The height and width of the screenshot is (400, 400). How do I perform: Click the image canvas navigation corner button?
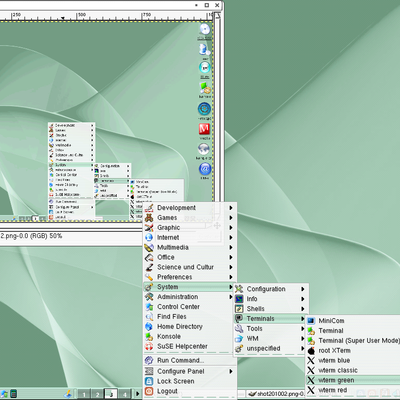[217, 226]
